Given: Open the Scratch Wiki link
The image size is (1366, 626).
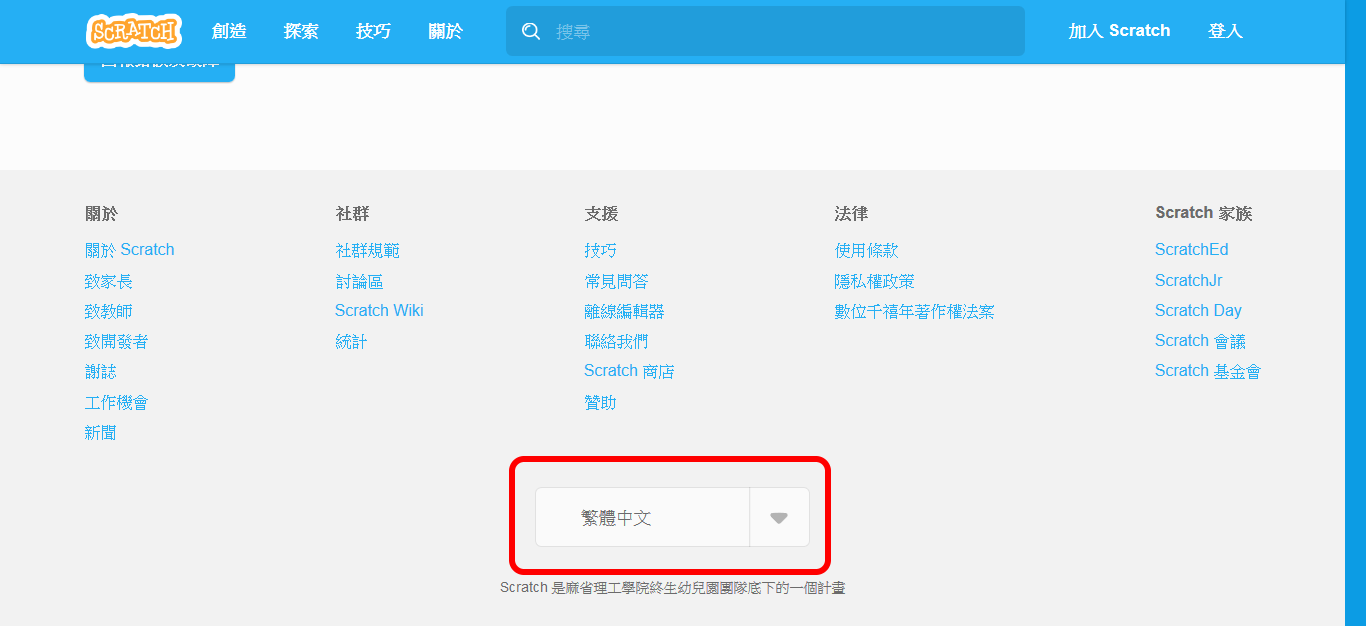Looking at the screenshot, I should click(379, 311).
